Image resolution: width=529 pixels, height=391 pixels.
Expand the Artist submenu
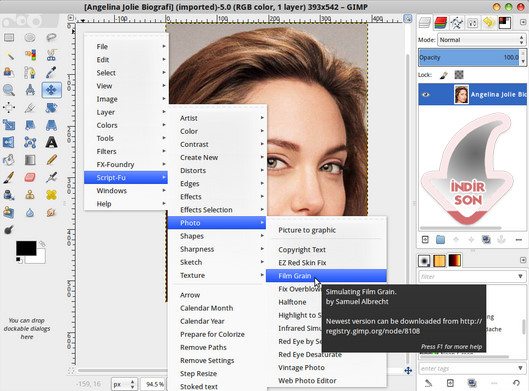point(217,118)
